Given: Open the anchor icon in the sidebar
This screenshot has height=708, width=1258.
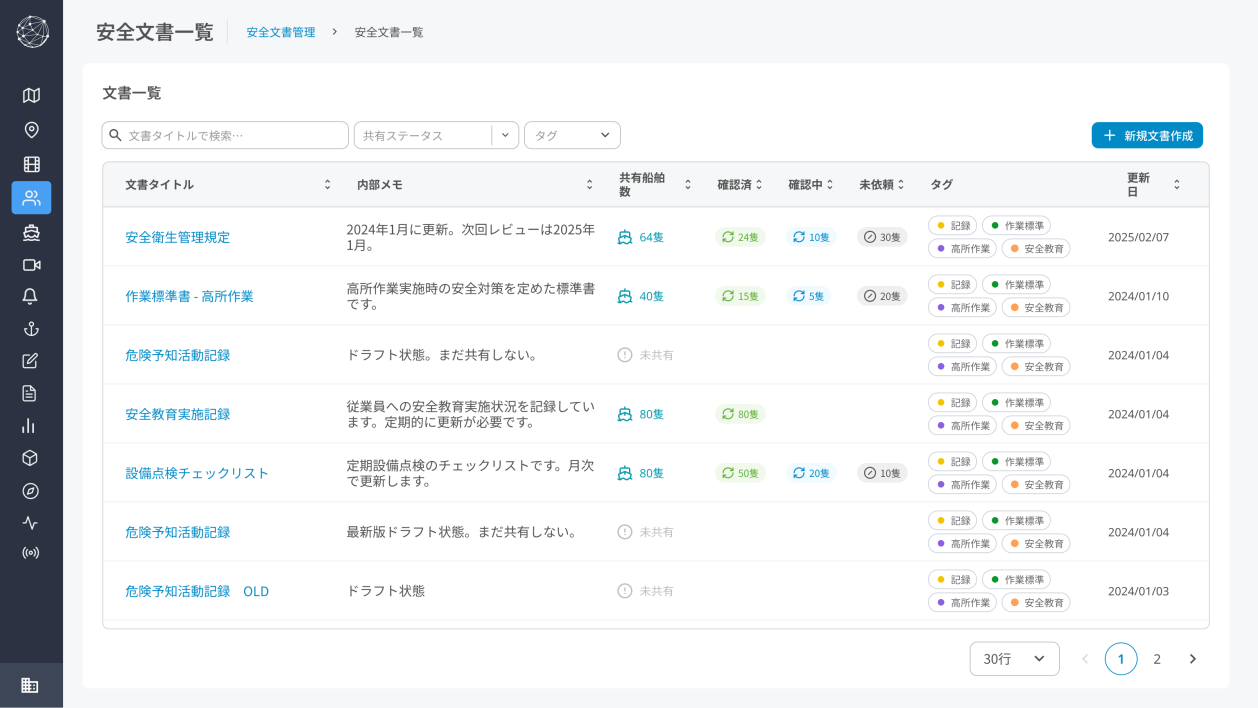Looking at the screenshot, I should click(31, 329).
